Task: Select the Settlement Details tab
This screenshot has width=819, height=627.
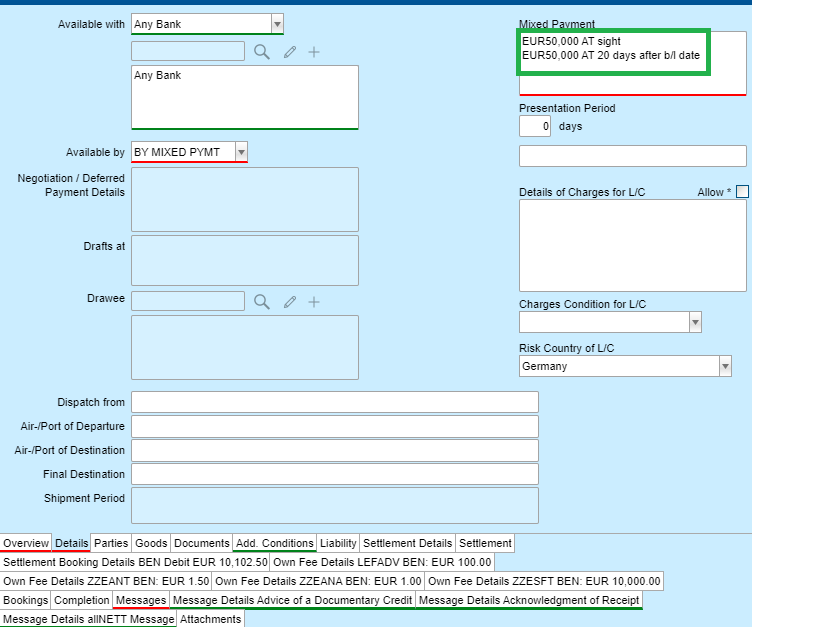Action: (x=407, y=543)
